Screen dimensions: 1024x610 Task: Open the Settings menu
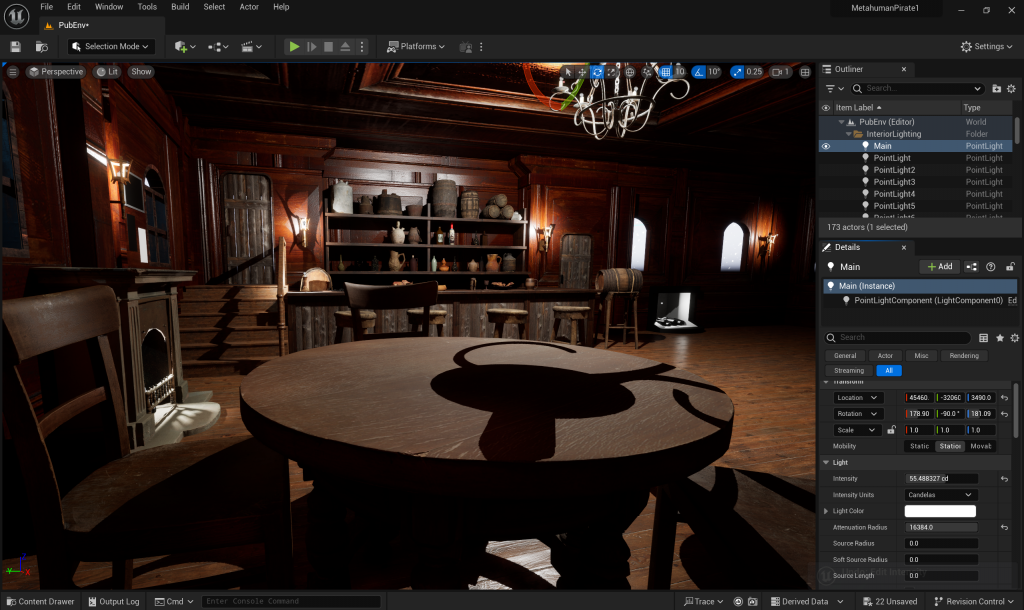click(986, 46)
